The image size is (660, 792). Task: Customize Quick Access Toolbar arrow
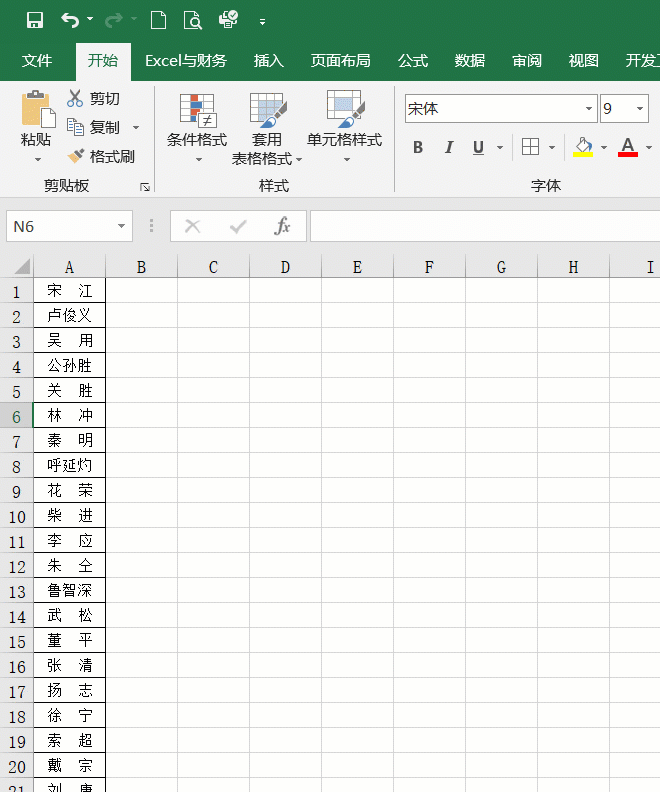262,22
